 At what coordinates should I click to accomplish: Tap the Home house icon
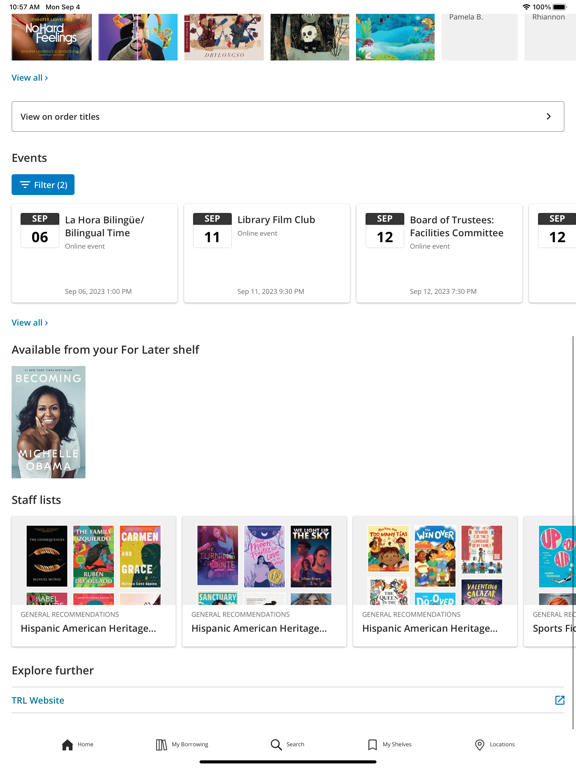(x=67, y=744)
